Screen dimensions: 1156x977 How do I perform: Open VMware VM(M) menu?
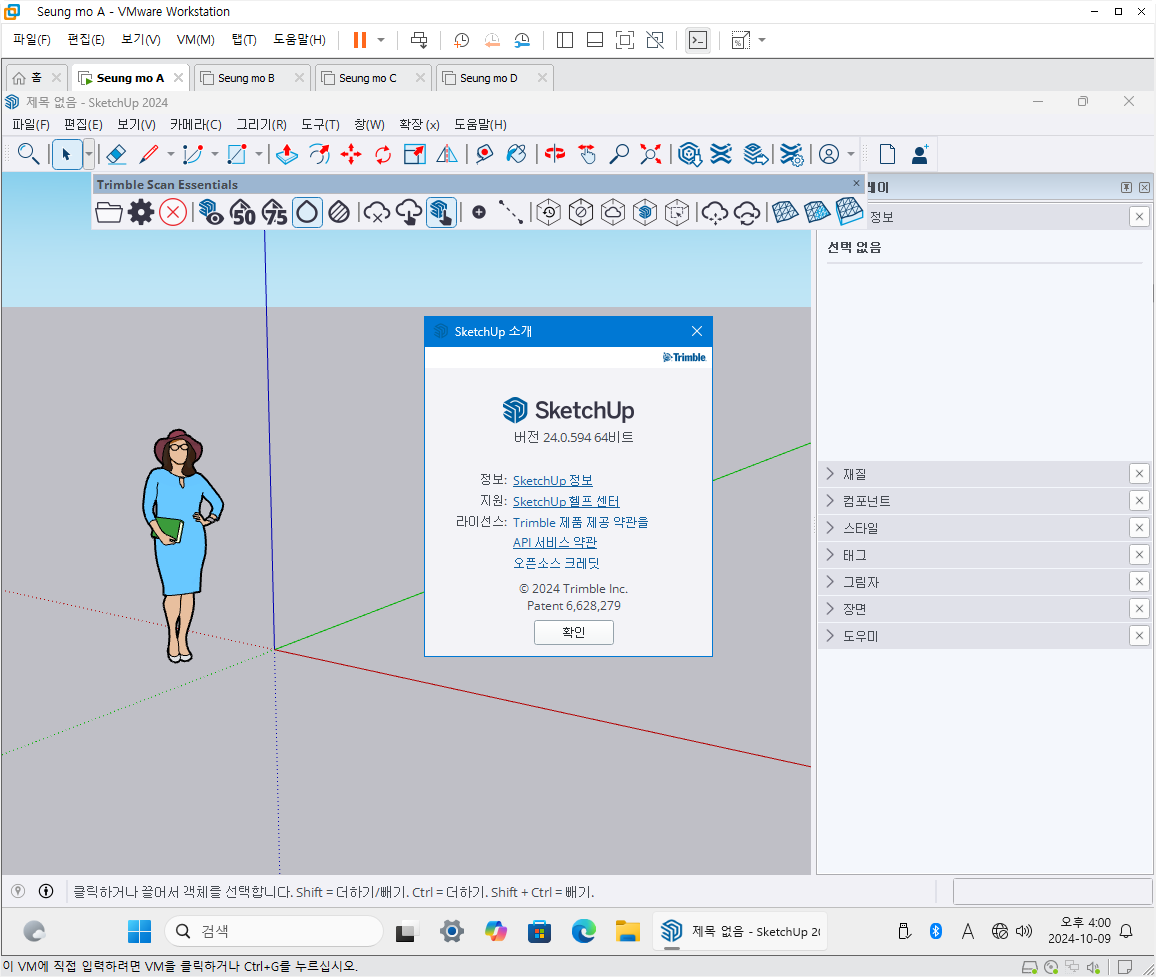pos(195,40)
